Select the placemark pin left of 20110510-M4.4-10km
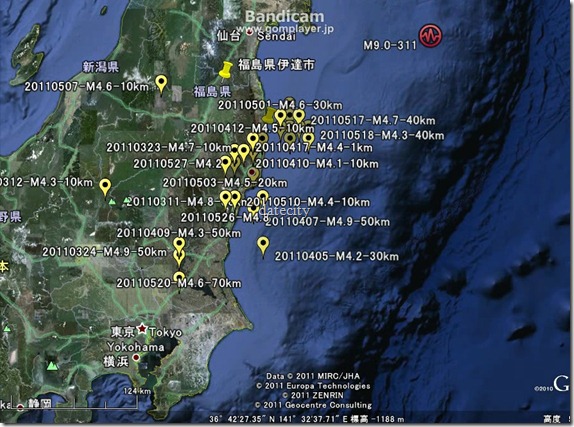574x427 pixels. 262,197
